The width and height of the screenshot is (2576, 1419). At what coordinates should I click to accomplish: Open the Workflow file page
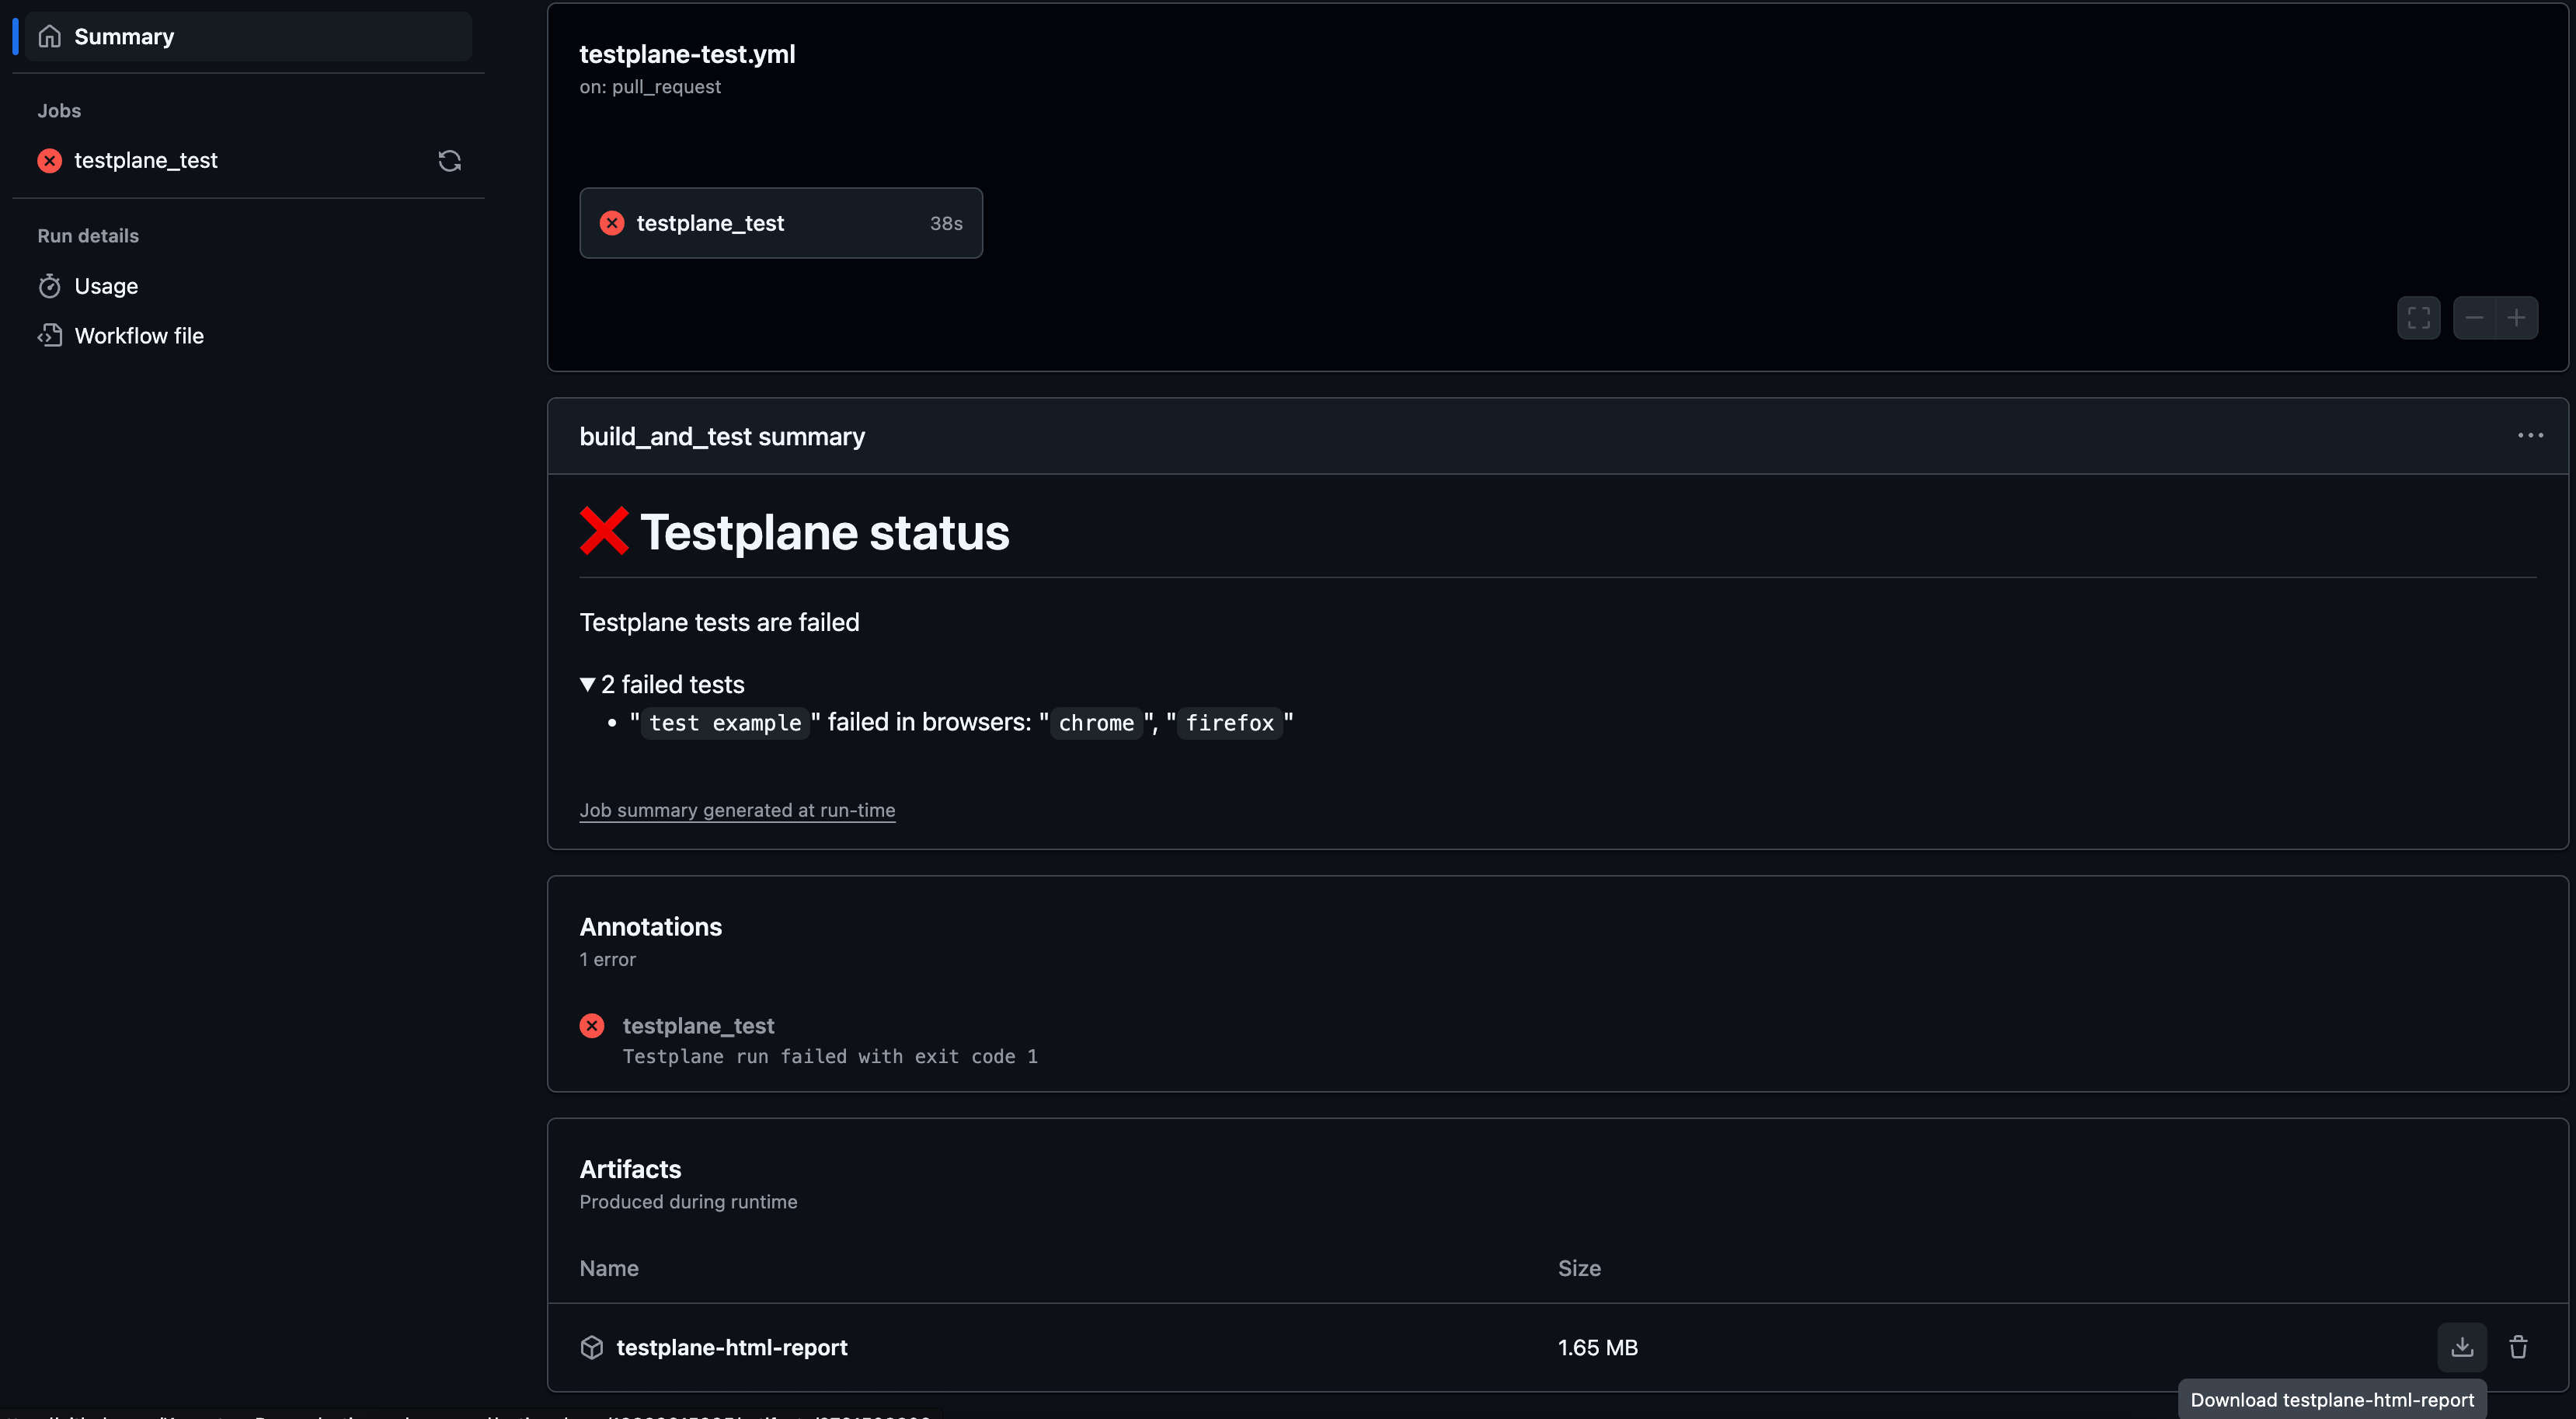[x=139, y=336]
